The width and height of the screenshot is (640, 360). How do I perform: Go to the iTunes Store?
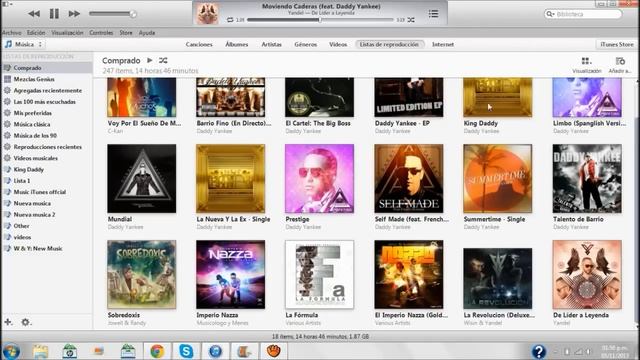(617, 44)
